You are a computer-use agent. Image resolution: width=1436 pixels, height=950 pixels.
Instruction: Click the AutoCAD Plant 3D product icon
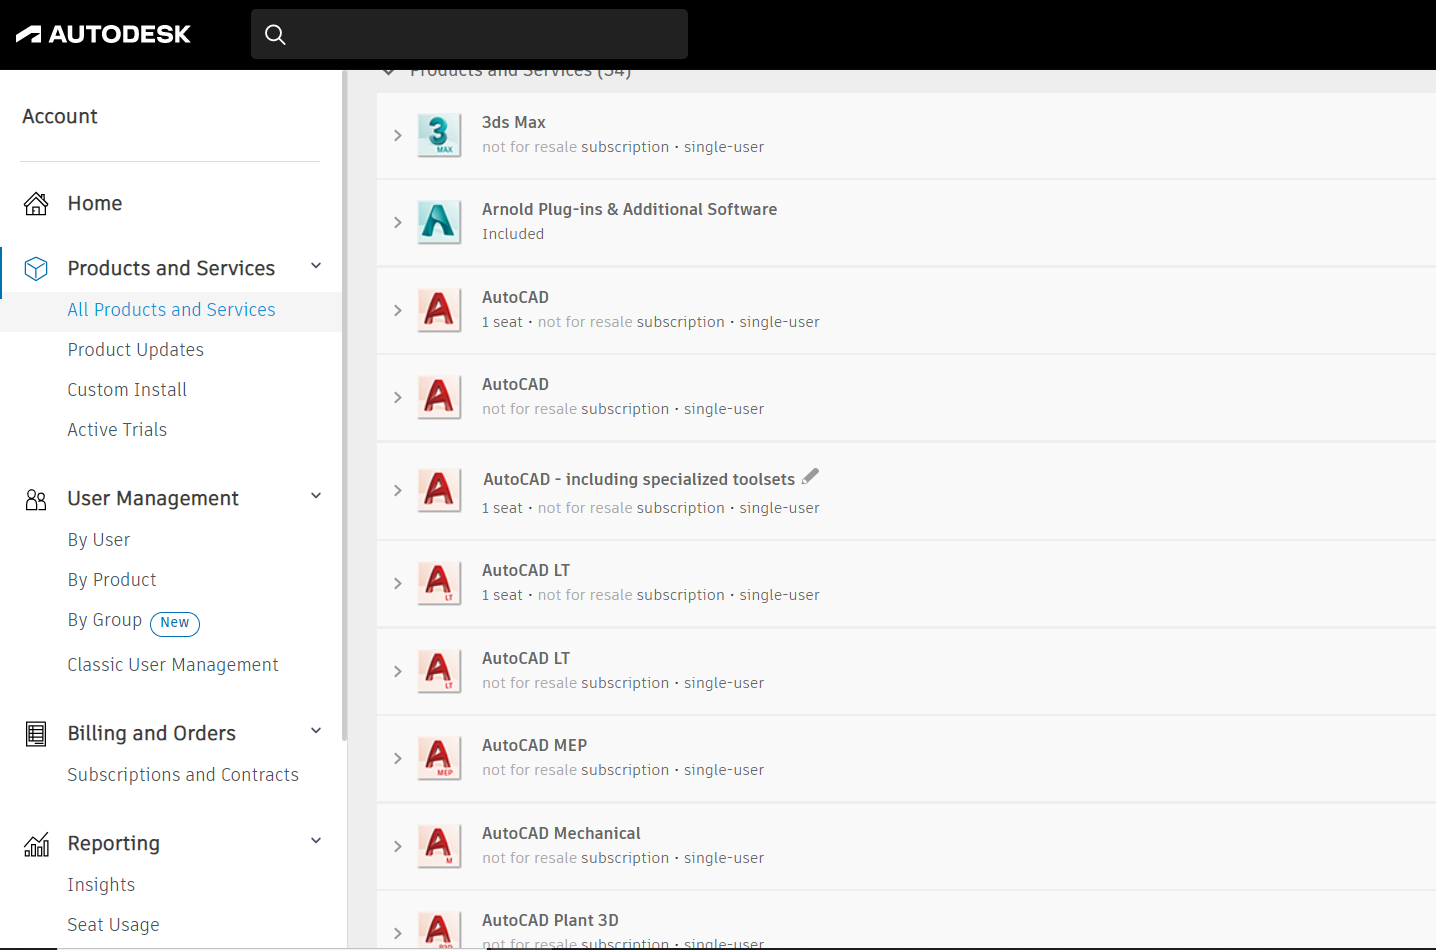pyautogui.click(x=439, y=930)
